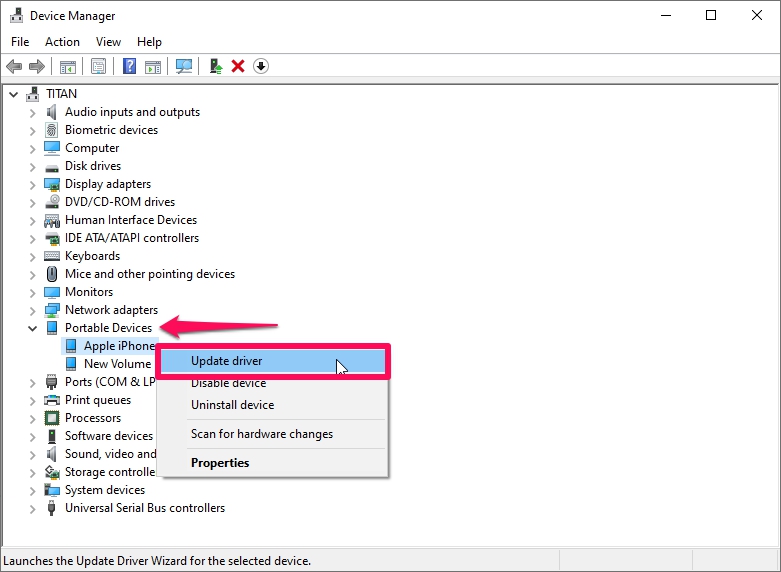The image size is (781, 572).
Task: Click the New Volume device icon
Action: (71, 364)
